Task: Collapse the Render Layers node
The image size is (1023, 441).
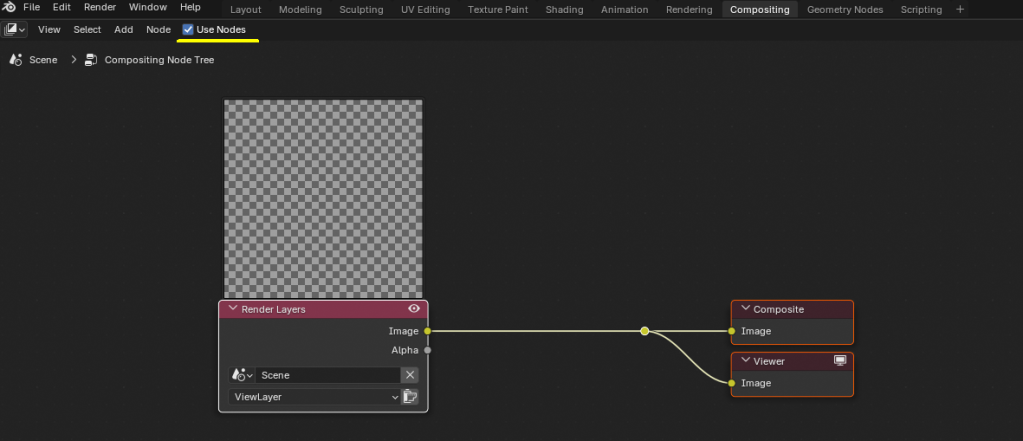Action: [x=233, y=309]
